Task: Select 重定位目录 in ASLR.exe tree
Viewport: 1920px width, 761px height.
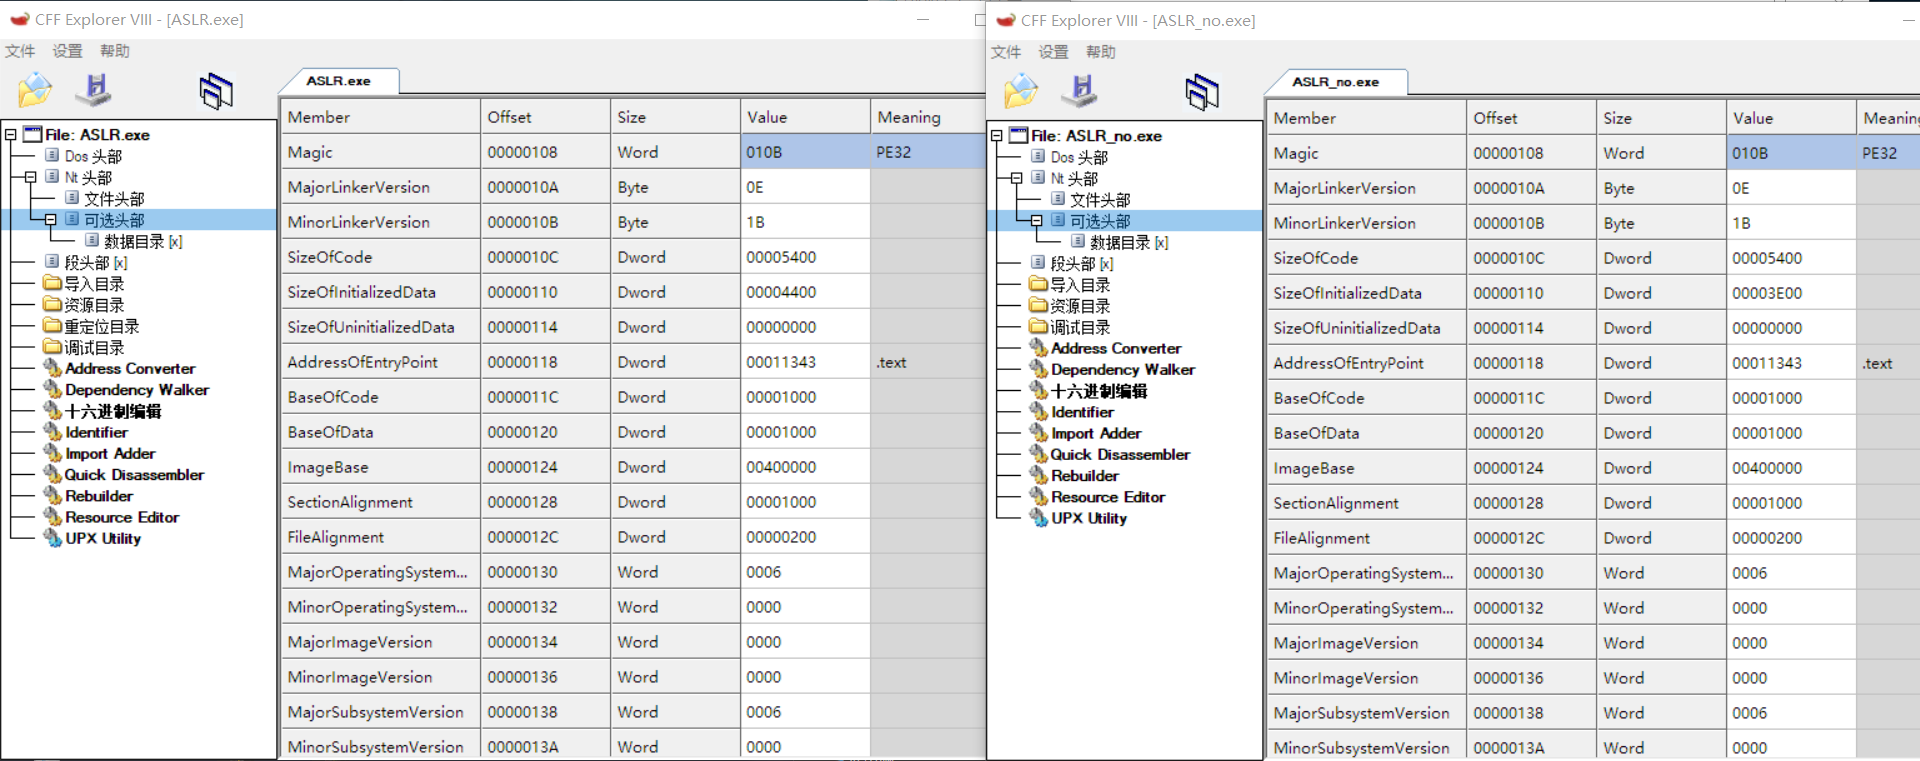Action: coord(101,326)
